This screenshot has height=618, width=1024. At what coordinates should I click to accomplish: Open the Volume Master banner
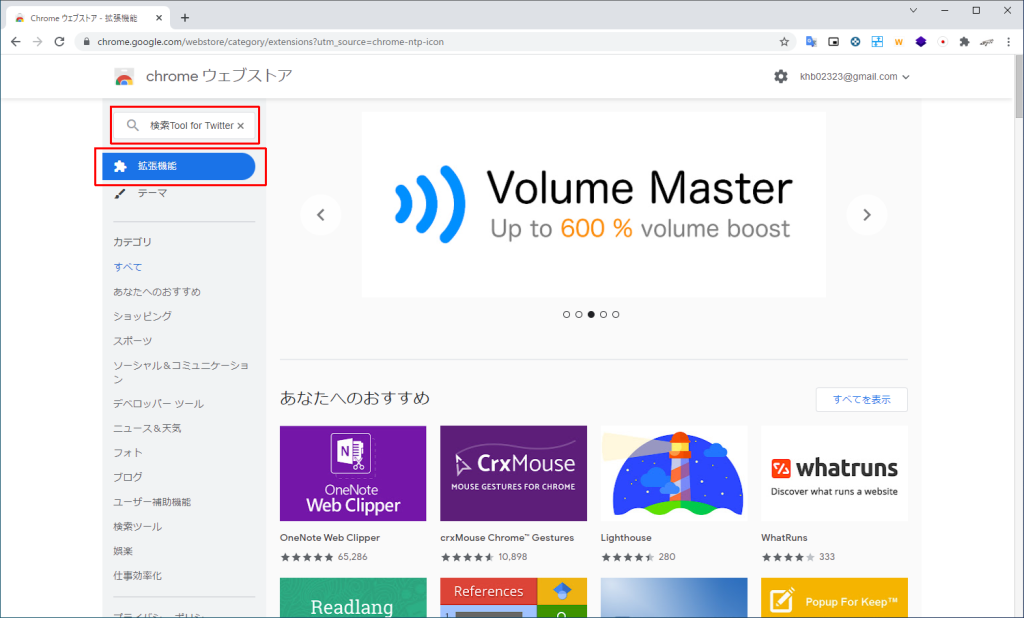click(x=594, y=204)
